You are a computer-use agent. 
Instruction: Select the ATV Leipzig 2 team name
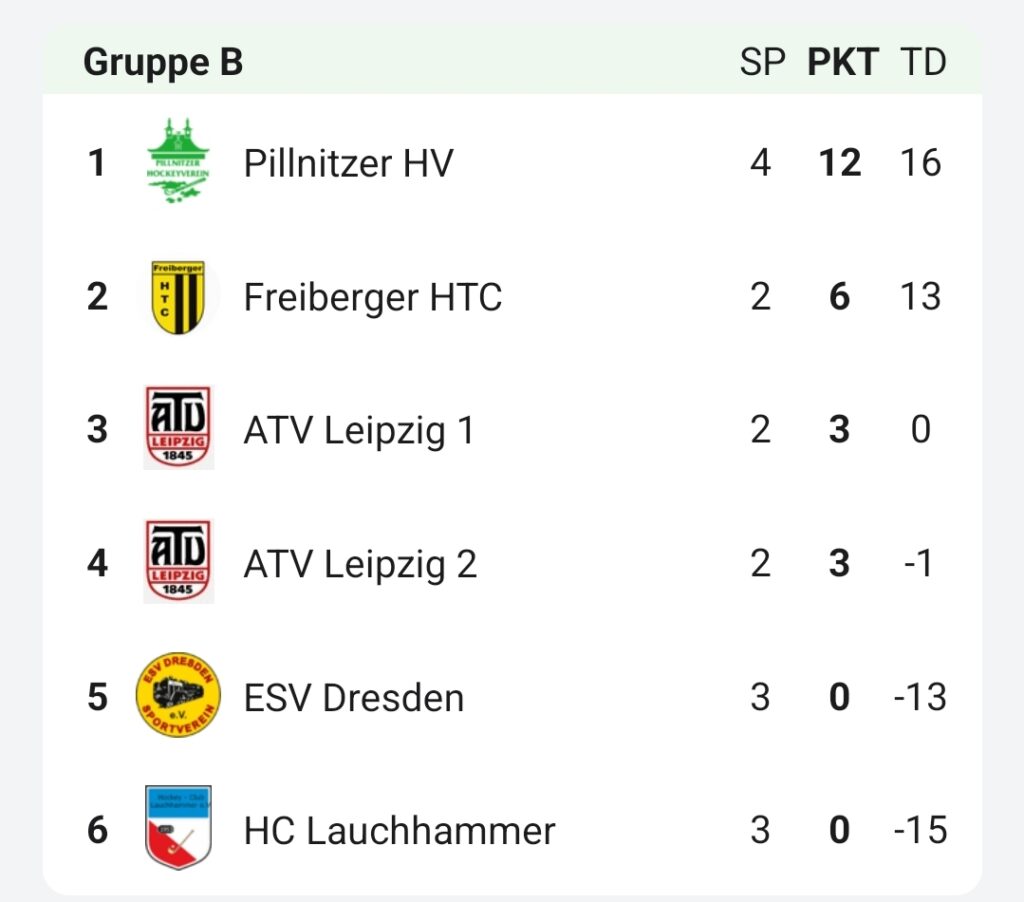[x=360, y=564]
